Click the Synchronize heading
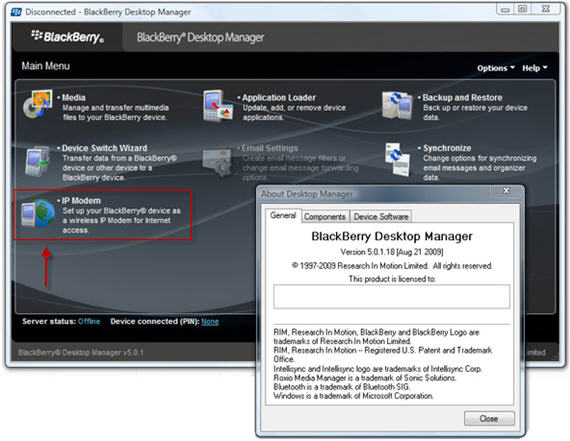Screen dimensions: 570x441 pyautogui.click(x=447, y=148)
